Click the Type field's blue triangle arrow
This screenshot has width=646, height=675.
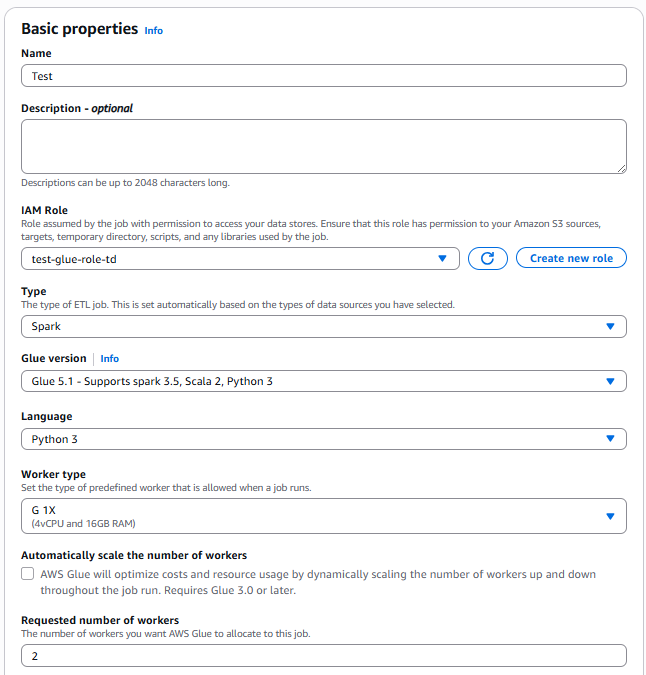coord(610,326)
